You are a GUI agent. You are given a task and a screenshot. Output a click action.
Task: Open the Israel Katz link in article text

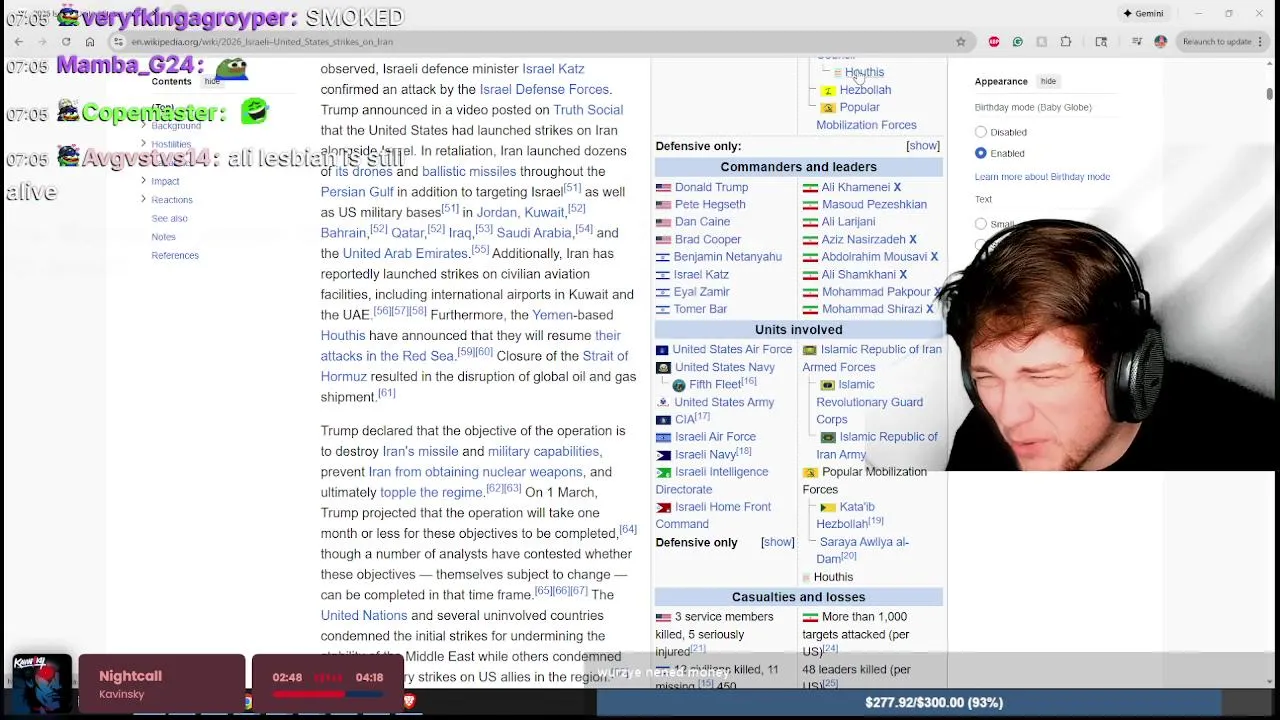click(x=553, y=69)
